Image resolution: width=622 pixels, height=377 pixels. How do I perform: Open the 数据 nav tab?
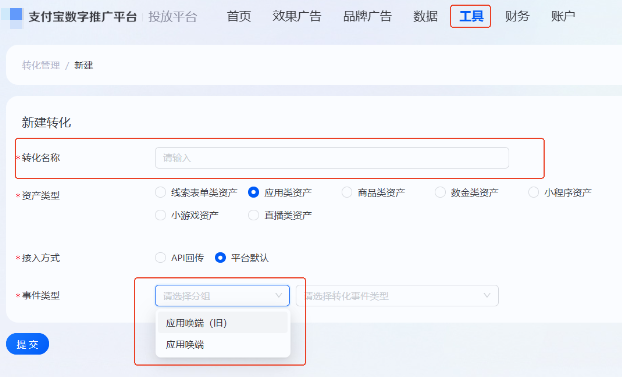(x=425, y=16)
